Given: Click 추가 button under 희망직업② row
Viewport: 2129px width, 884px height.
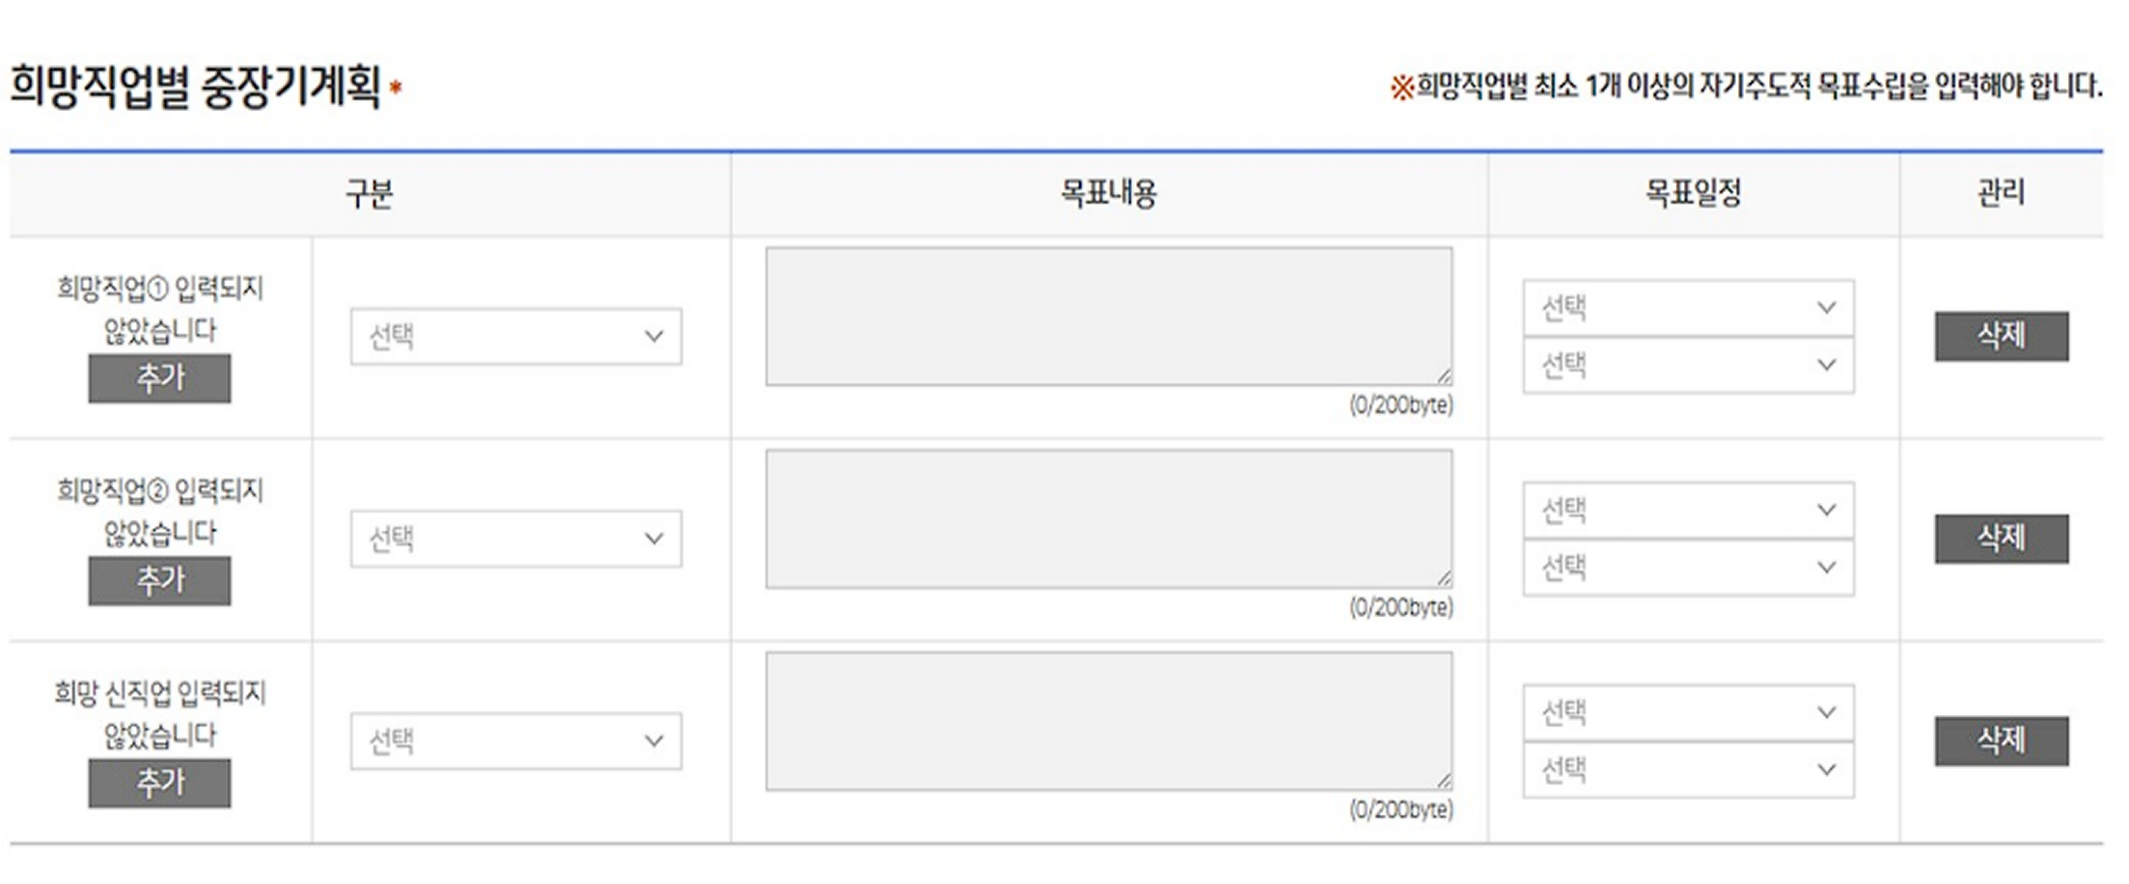Looking at the screenshot, I should click(159, 580).
